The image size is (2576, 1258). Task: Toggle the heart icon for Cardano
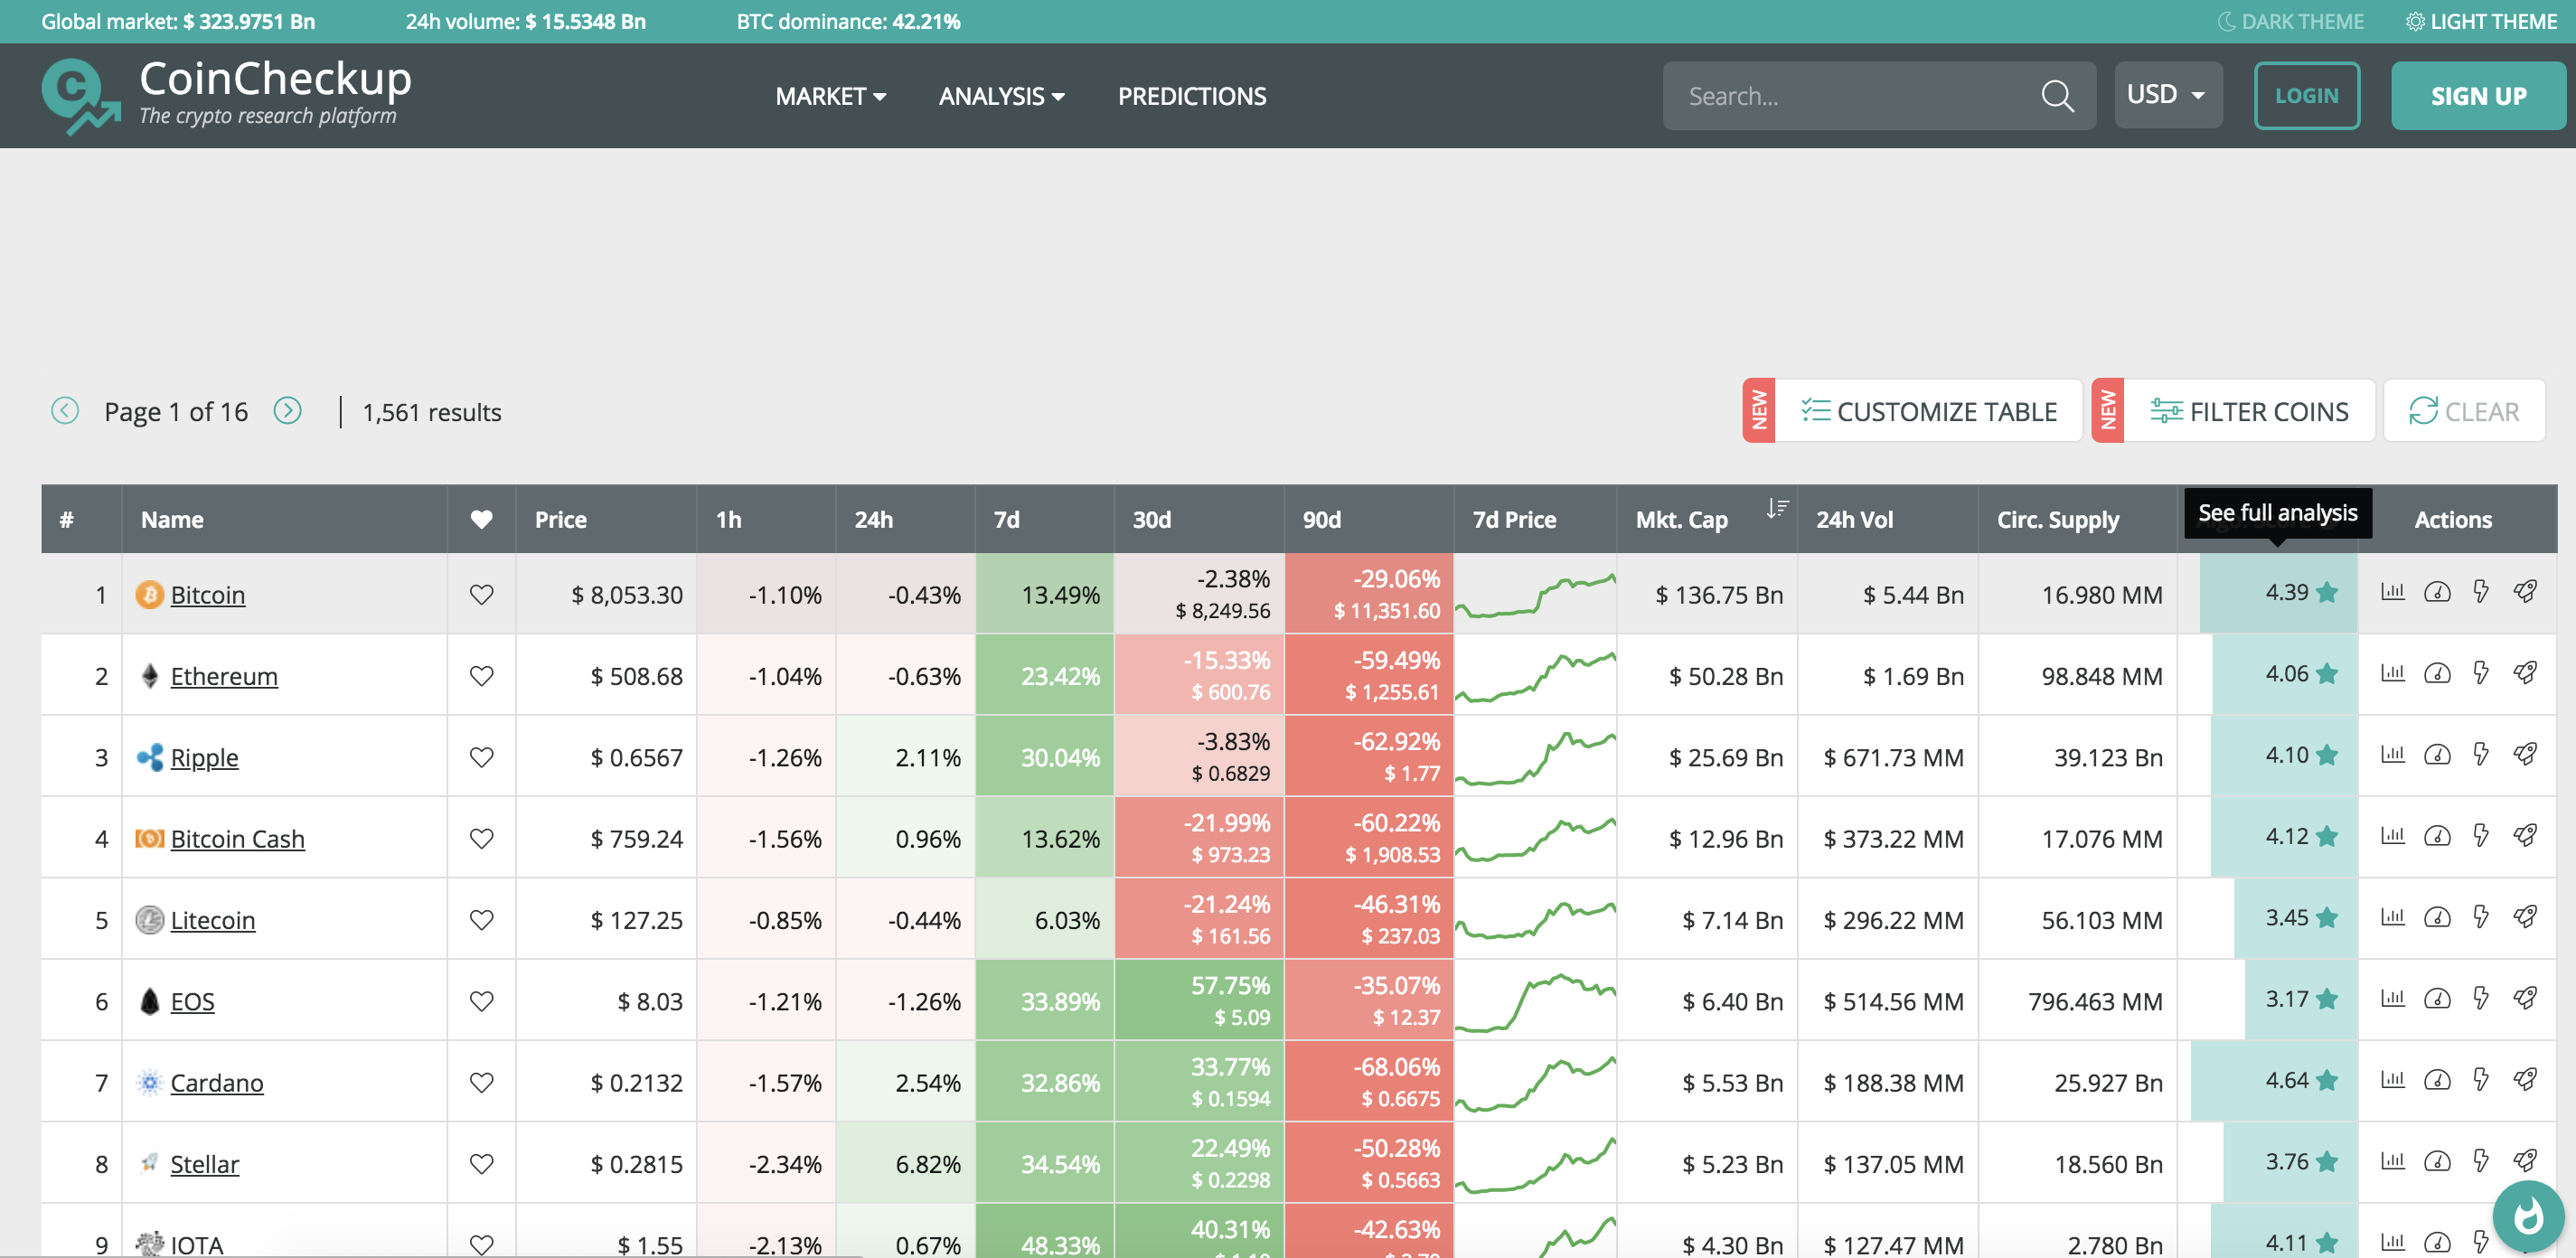481,1081
